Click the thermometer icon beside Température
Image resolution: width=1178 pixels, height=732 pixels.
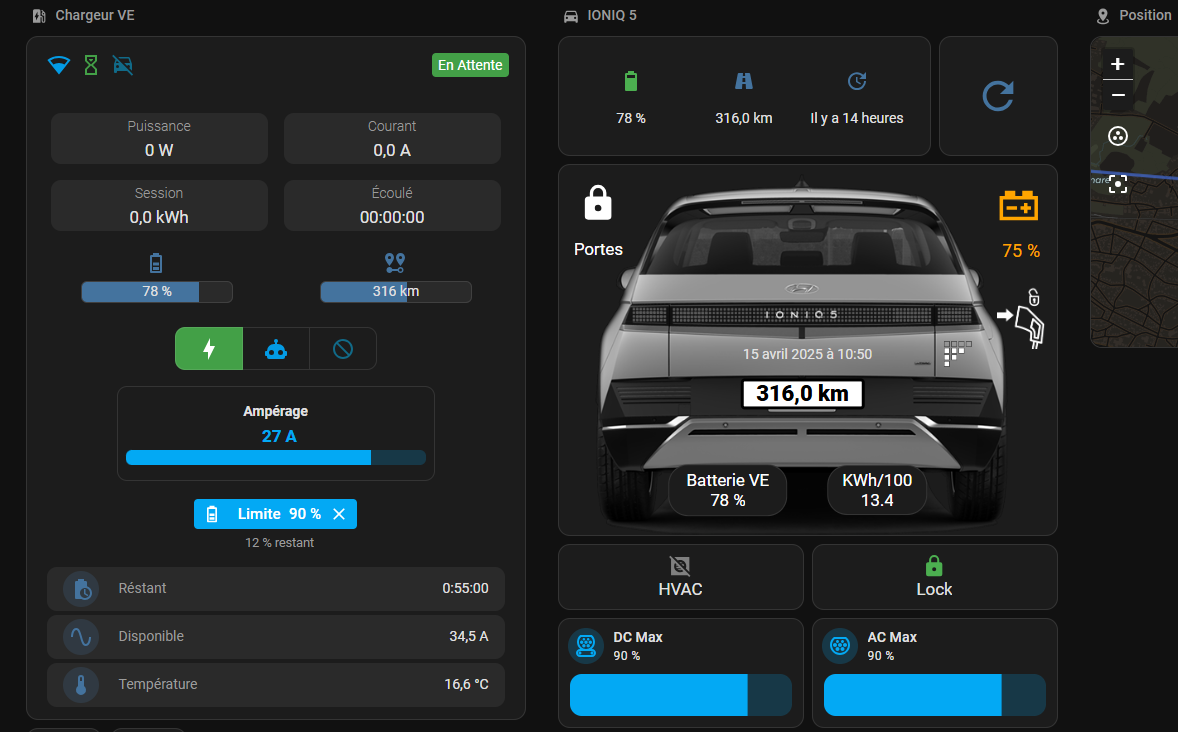(81, 685)
